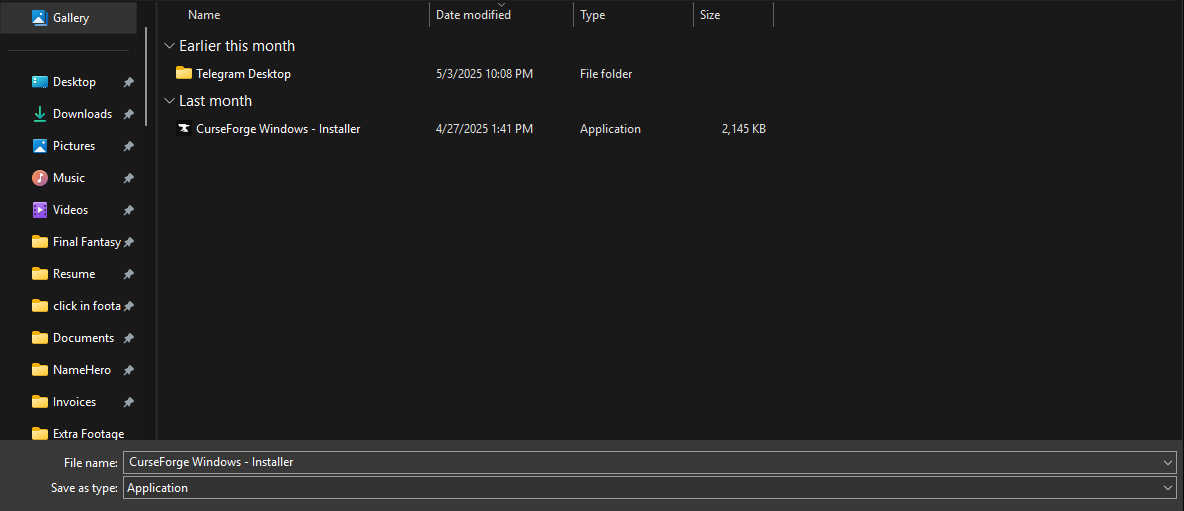
Task: Collapse the Earlier this month group
Action: tap(169, 46)
